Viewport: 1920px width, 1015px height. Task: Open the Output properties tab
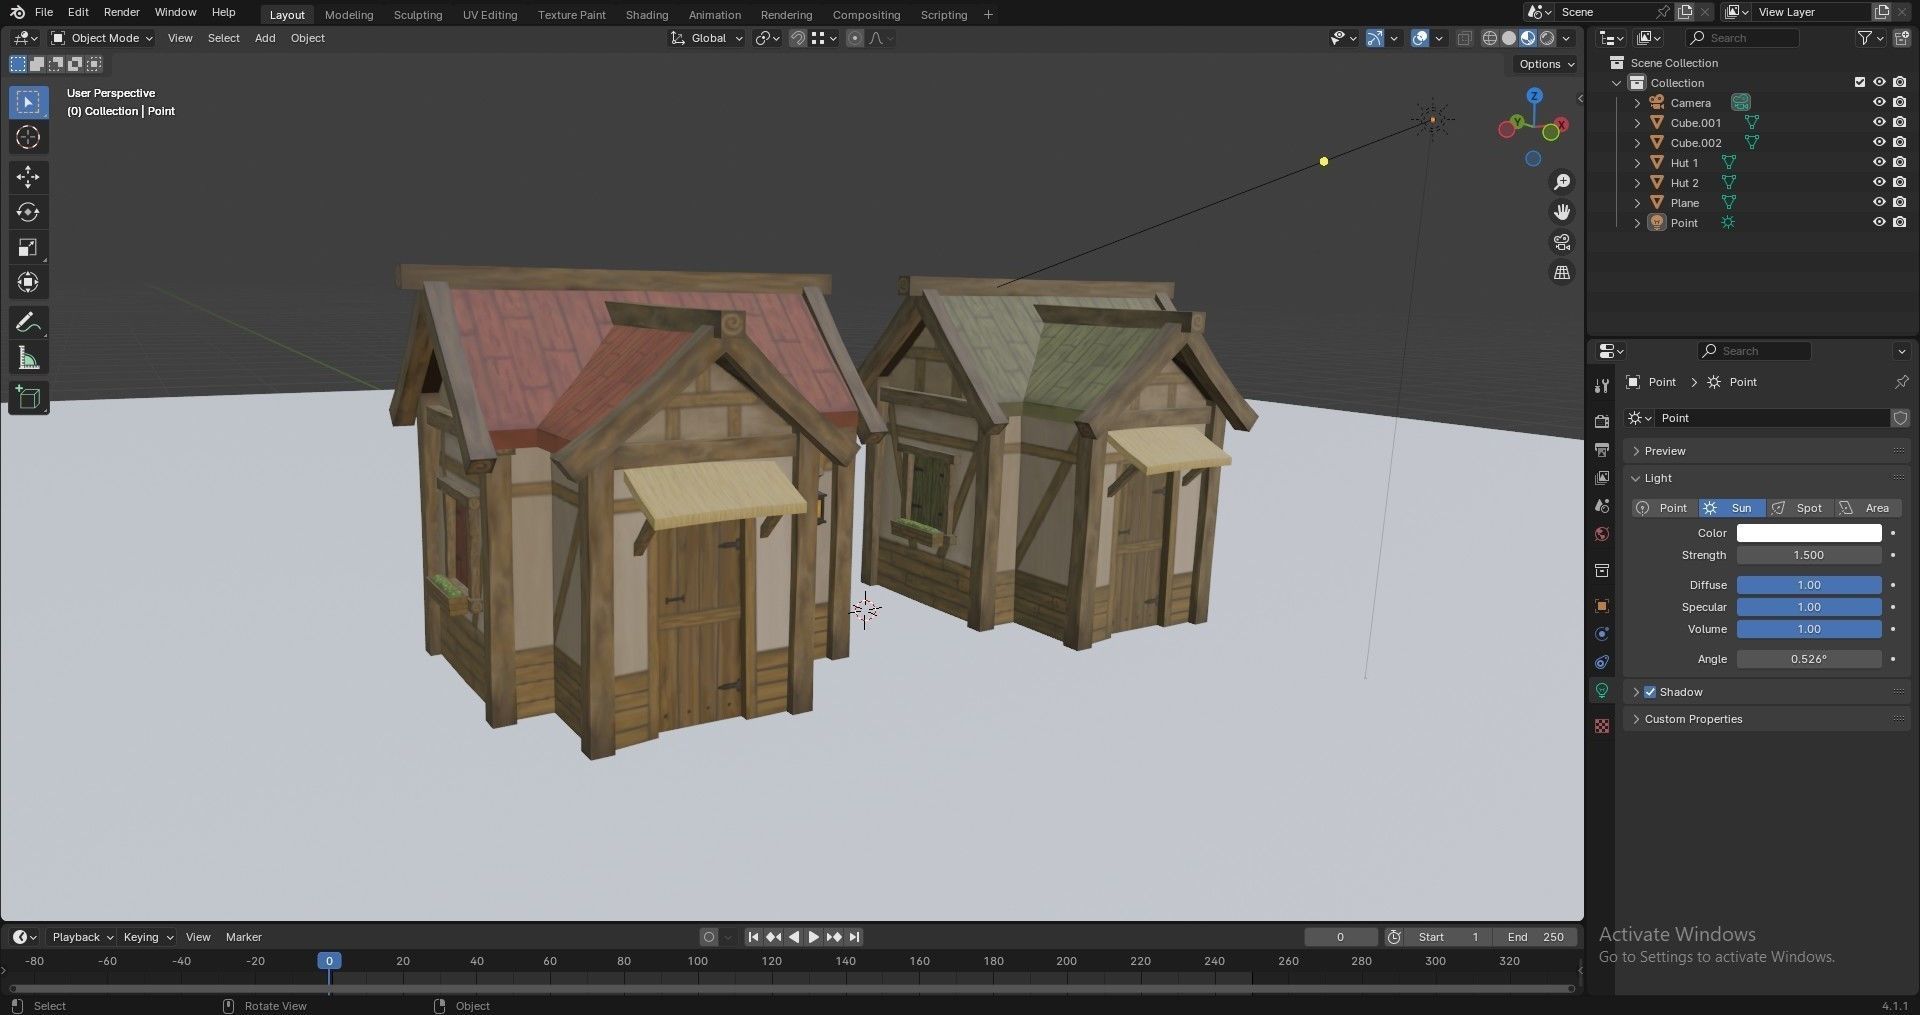click(x=1602, y=450)
